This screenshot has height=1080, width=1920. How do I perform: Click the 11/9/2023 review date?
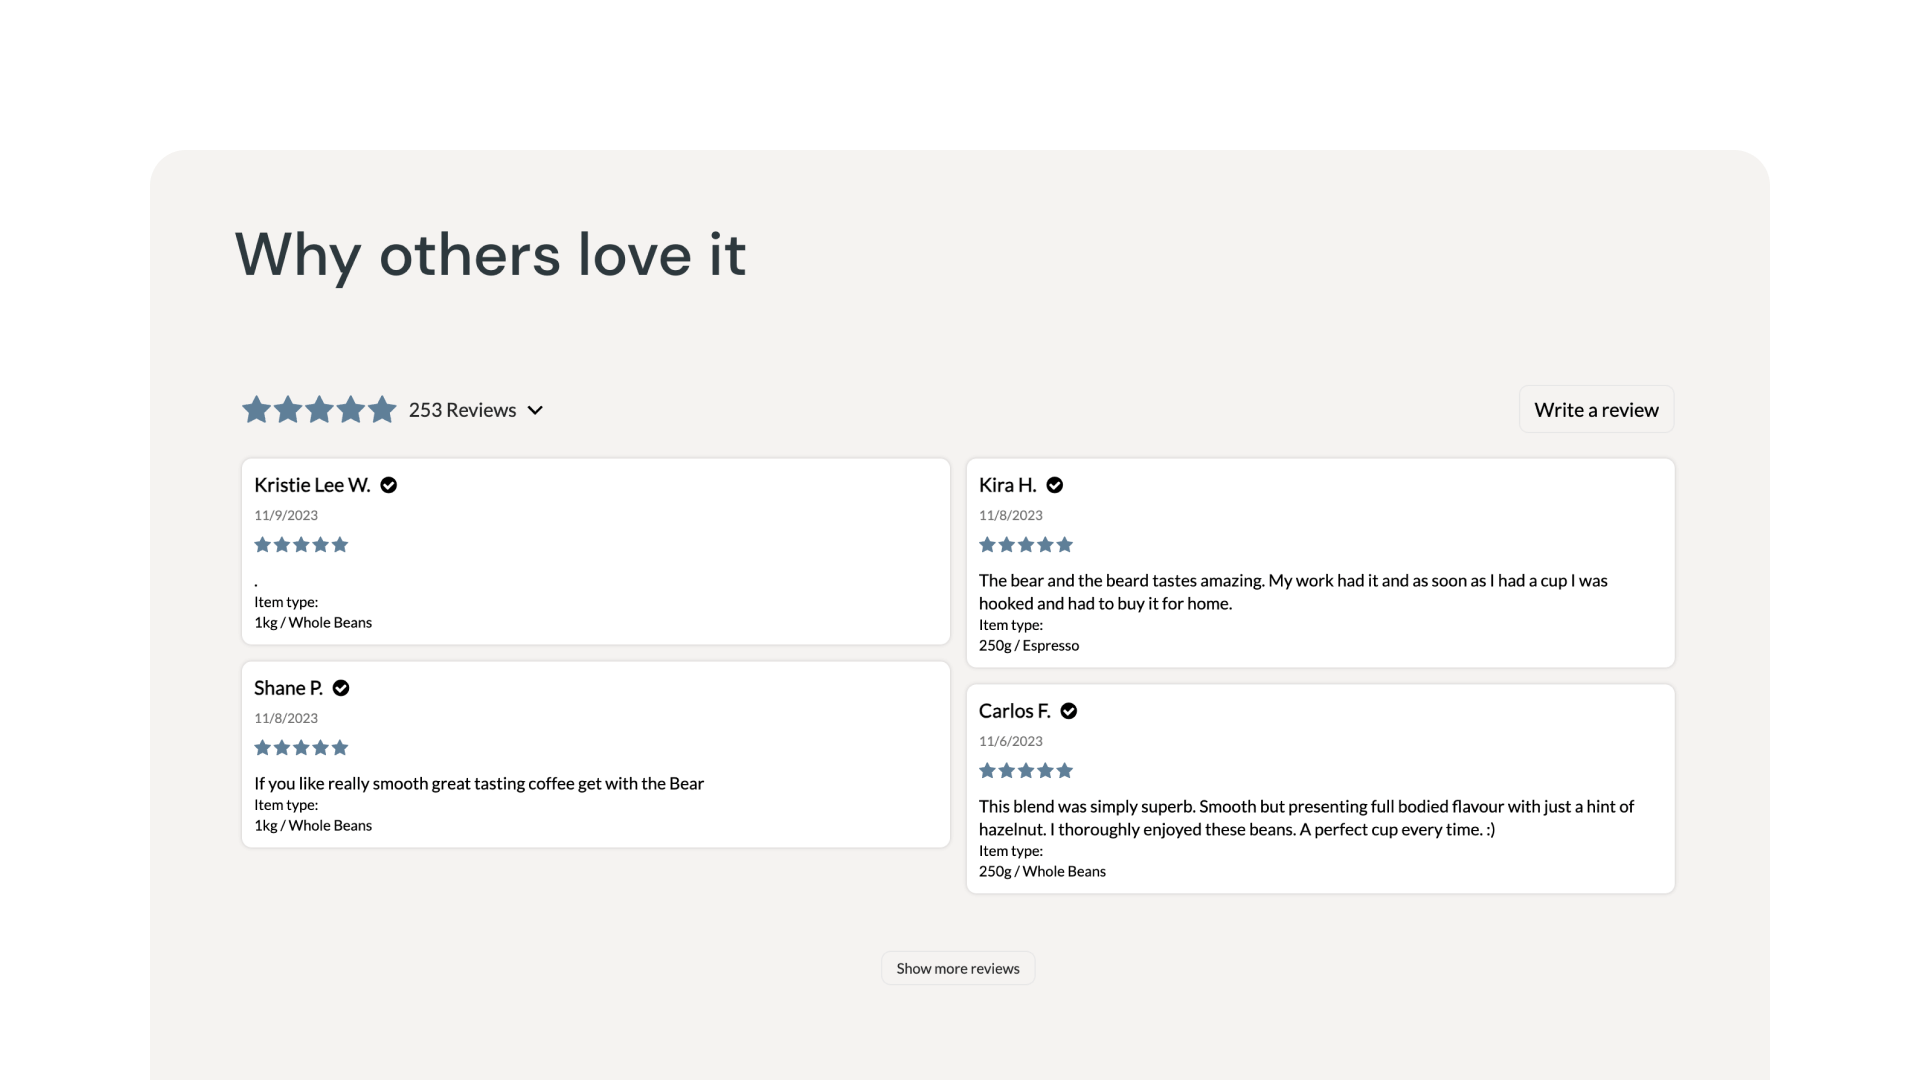286,516
